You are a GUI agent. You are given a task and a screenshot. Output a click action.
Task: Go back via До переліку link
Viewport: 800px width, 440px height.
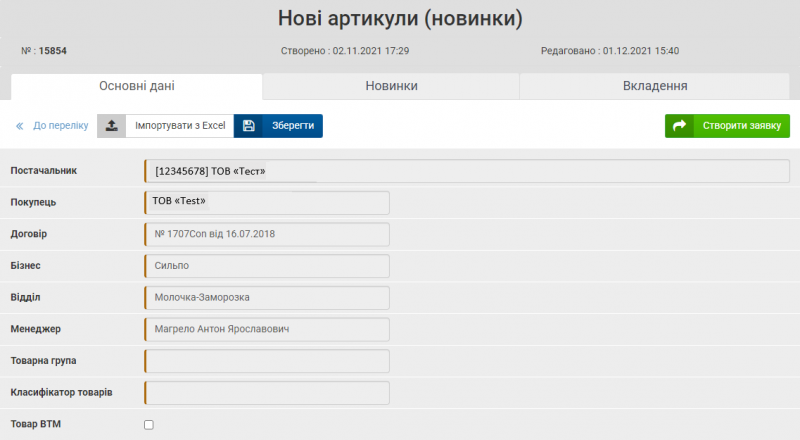click(x=61, y=126)
